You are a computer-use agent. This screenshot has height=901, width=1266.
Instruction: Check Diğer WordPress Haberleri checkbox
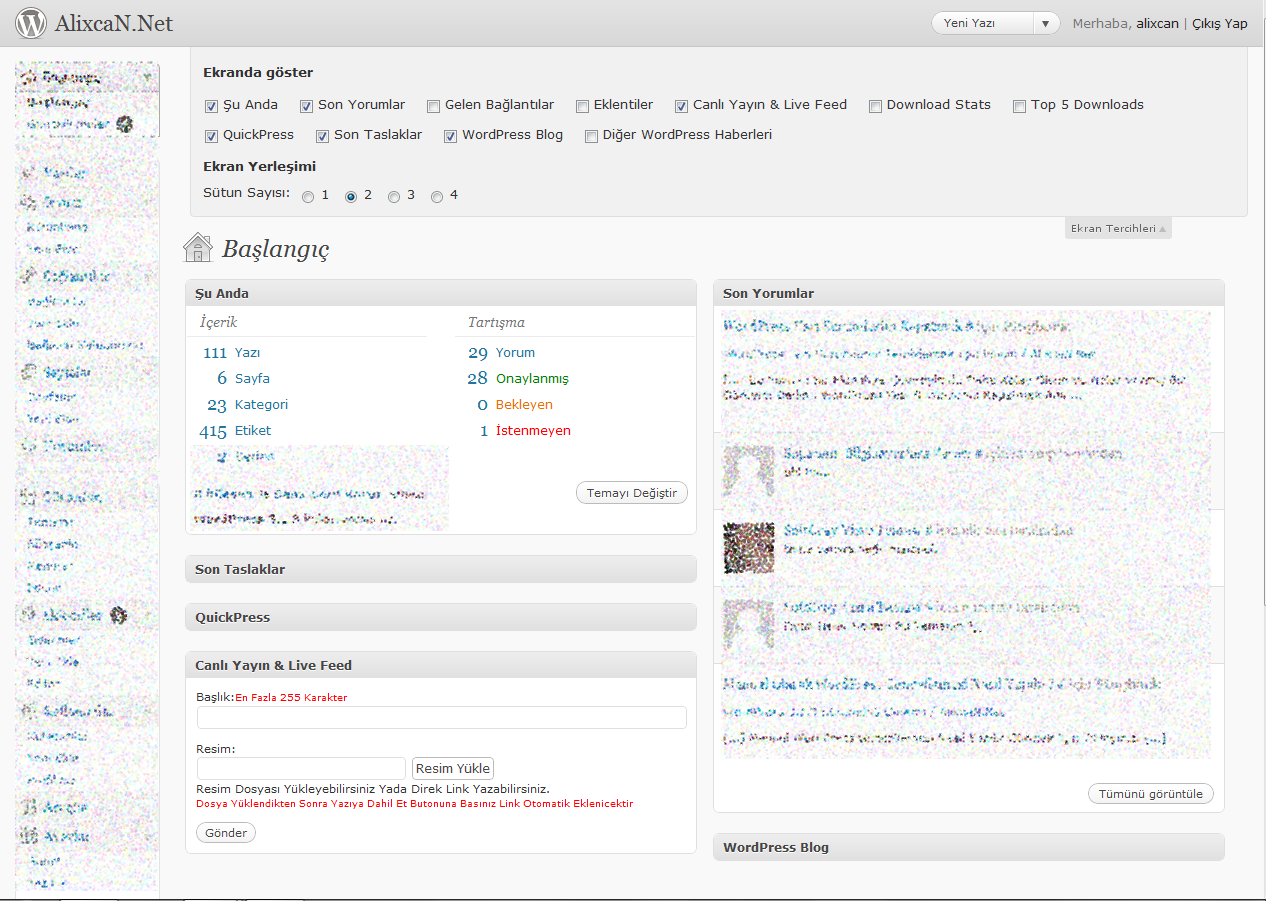pyautogui.click(x=591, y=136)
